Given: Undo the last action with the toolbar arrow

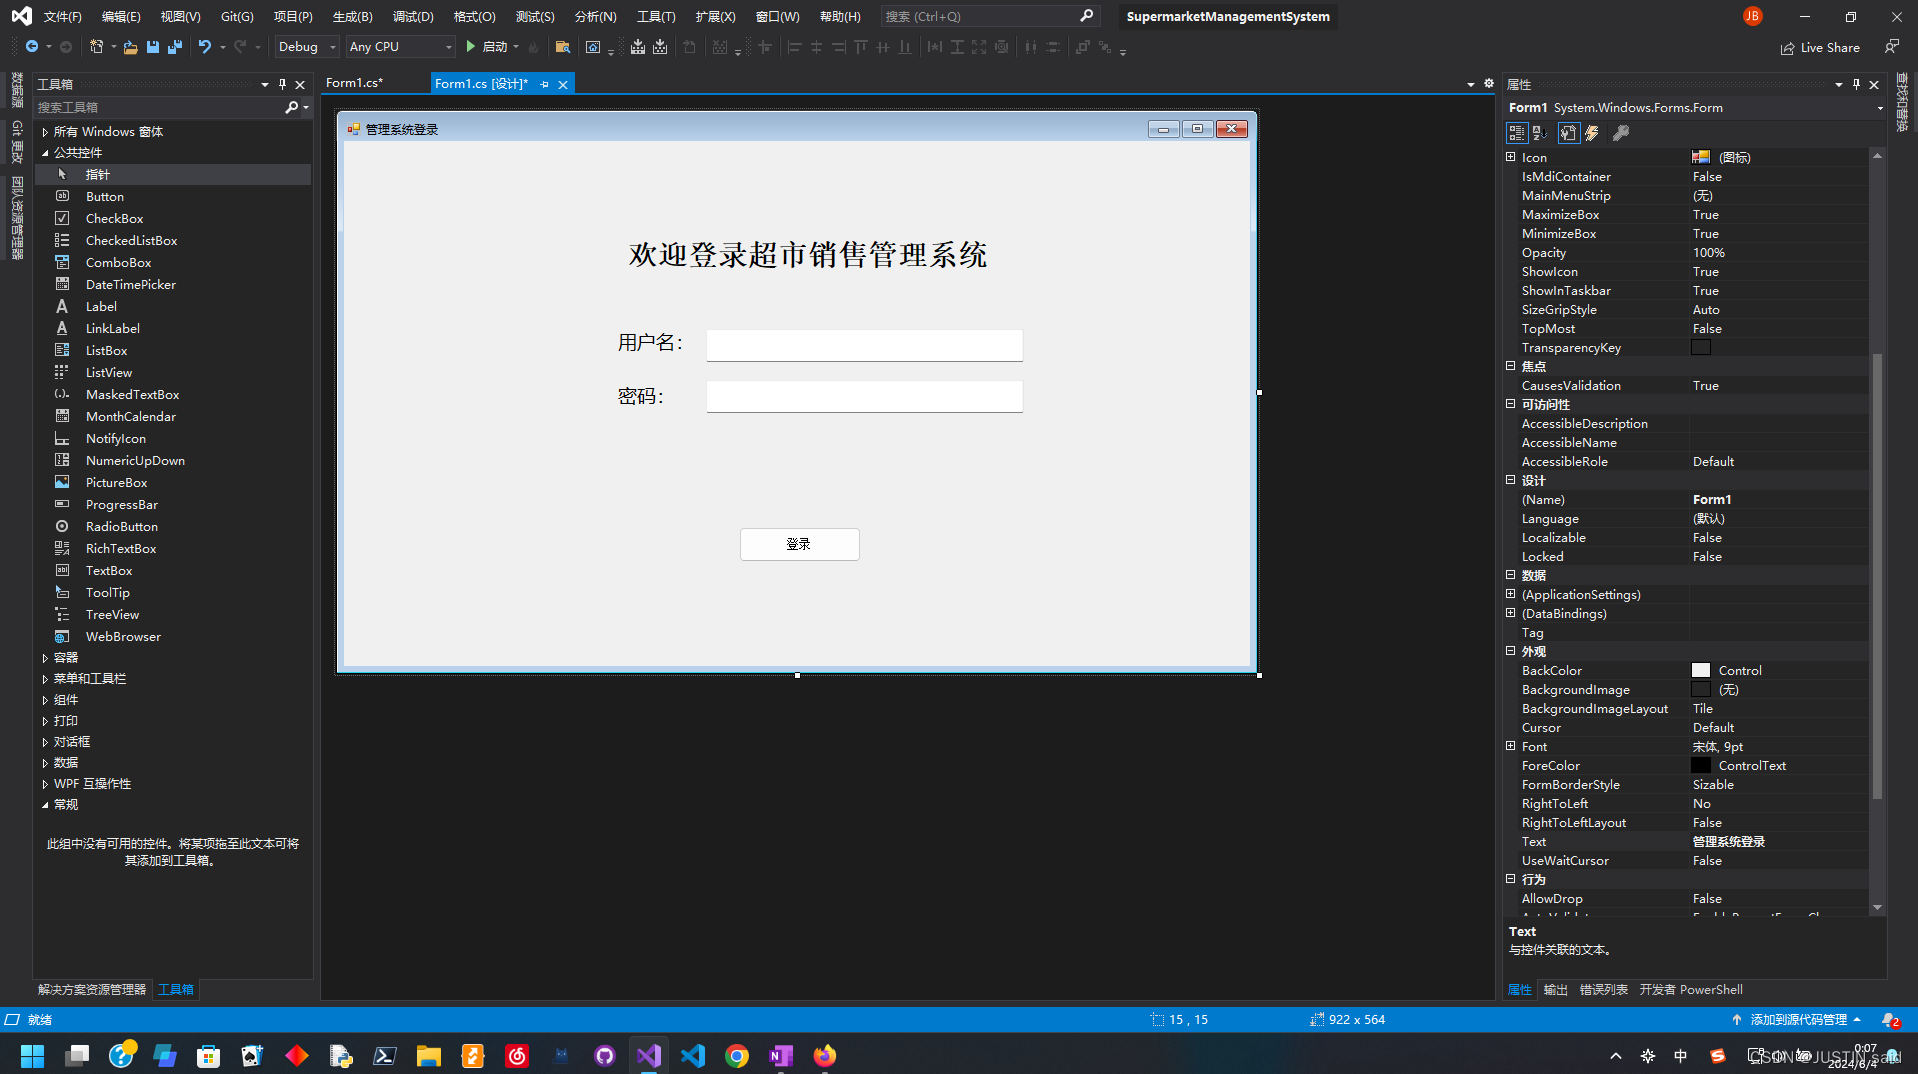Looking at the screenshot, I should click(205, 47).
